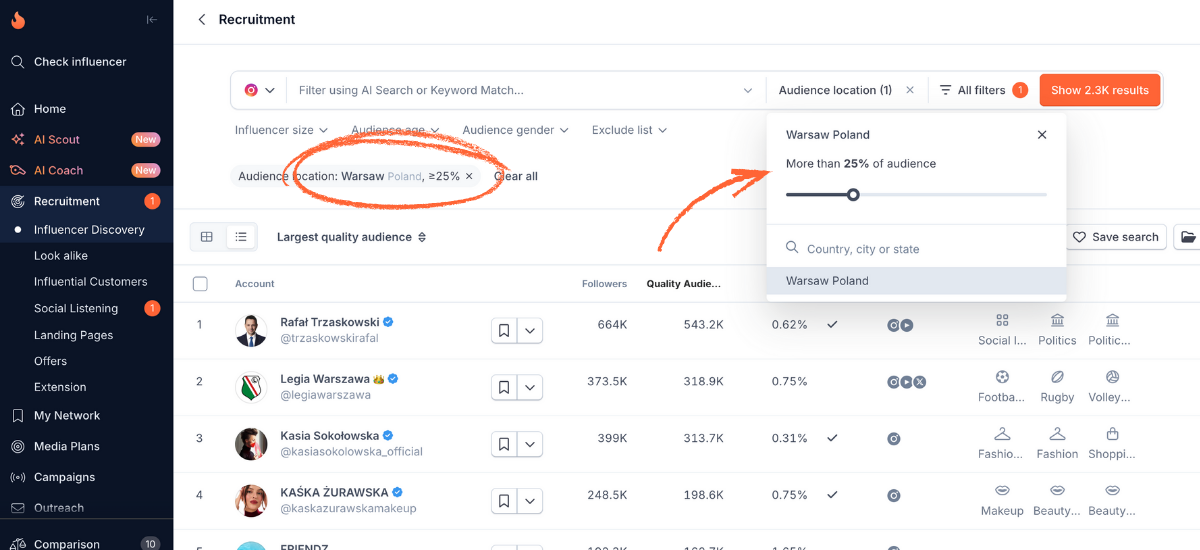The image size is (1200, 550).
Task: Click the Clear all link
Action: (516, 176)
